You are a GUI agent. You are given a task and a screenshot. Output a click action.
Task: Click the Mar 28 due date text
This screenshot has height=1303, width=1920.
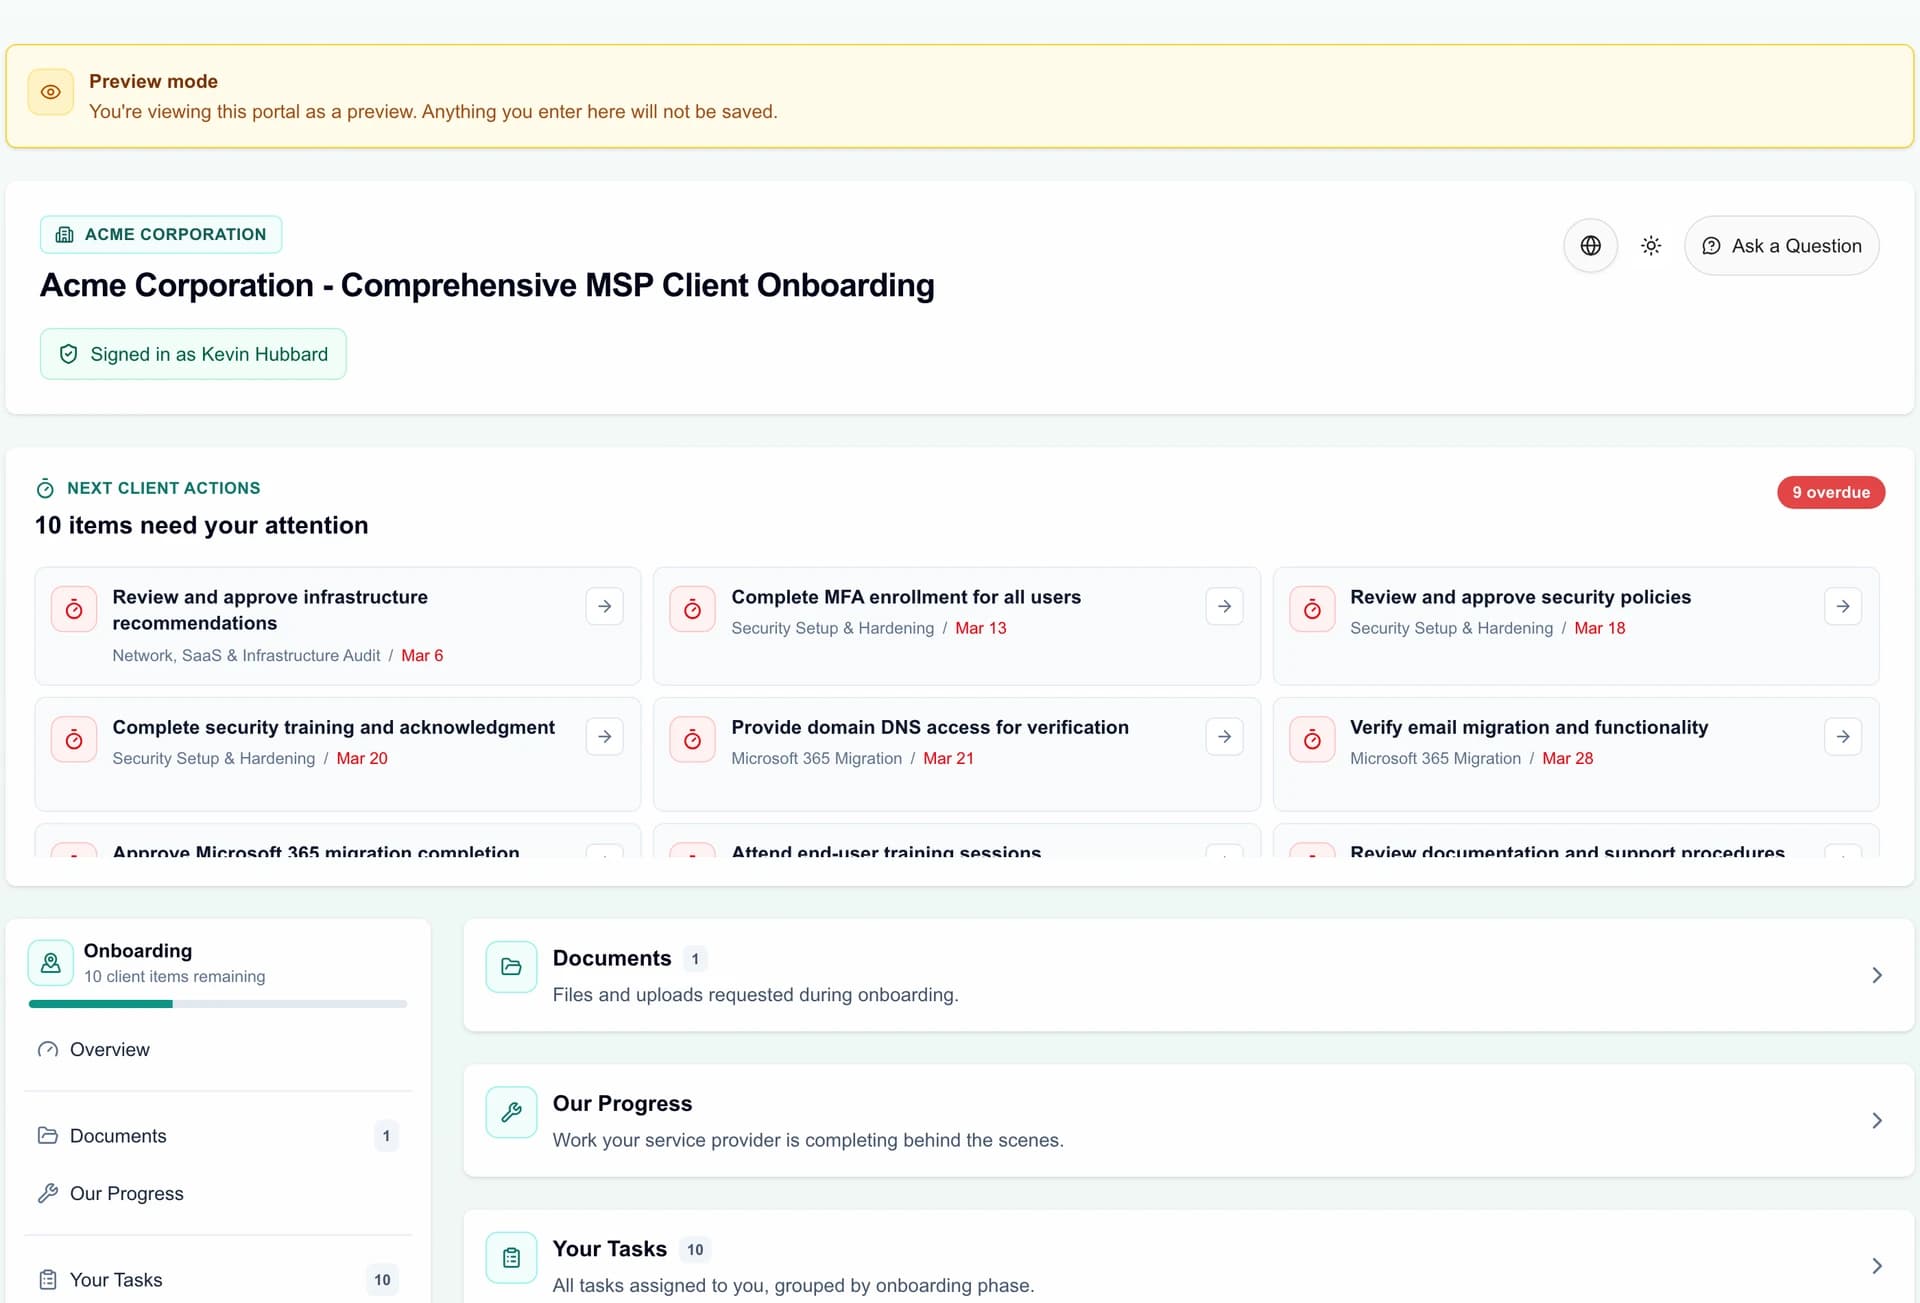click(1567, 759)
